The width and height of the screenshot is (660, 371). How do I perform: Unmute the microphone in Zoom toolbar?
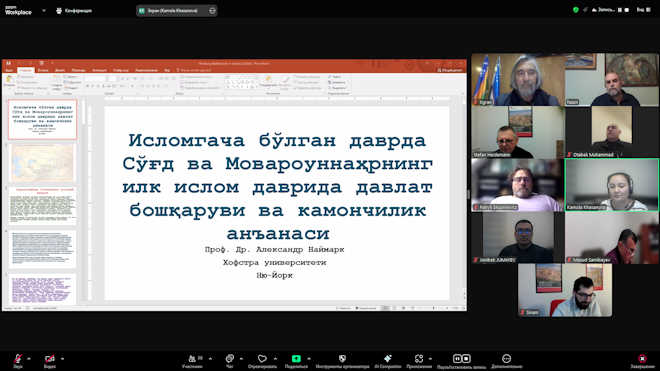coord(18,359)
